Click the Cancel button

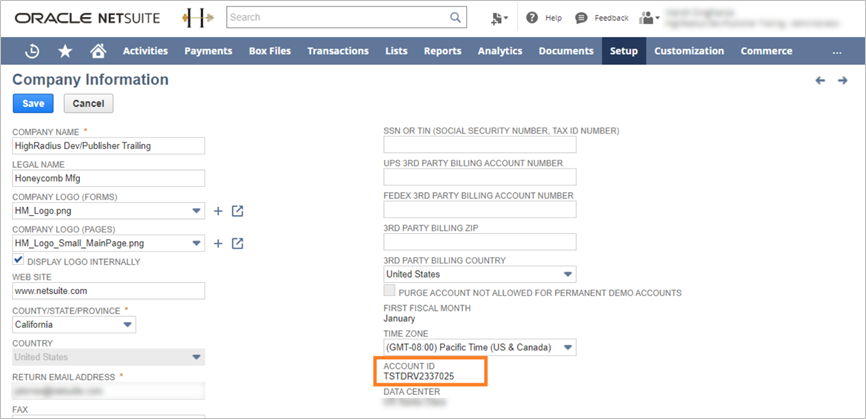point(88,103)
